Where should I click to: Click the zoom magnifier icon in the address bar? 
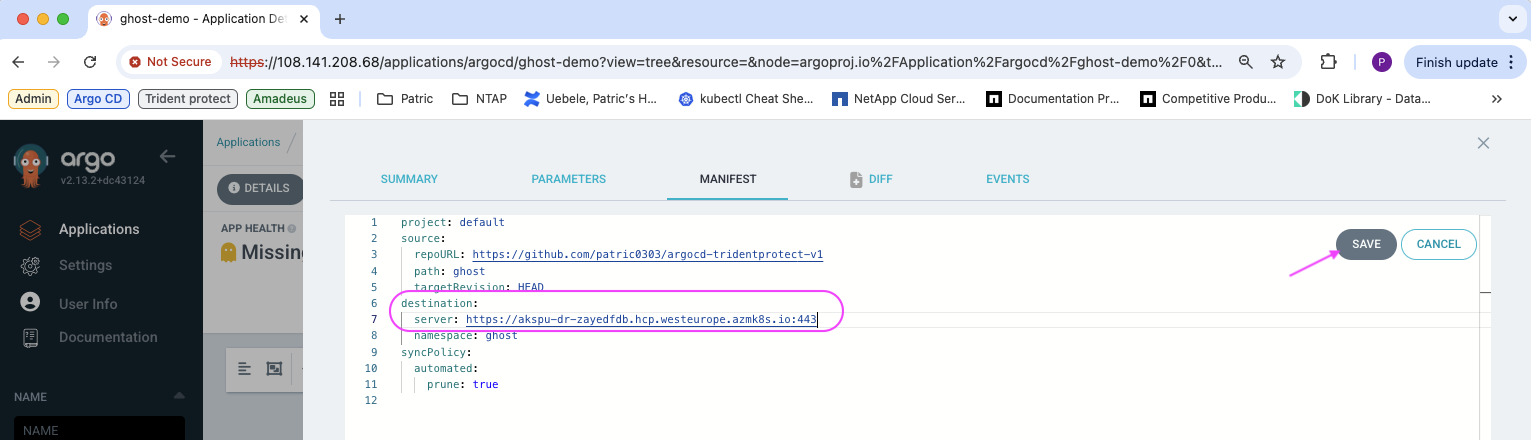click(1246, 62)
